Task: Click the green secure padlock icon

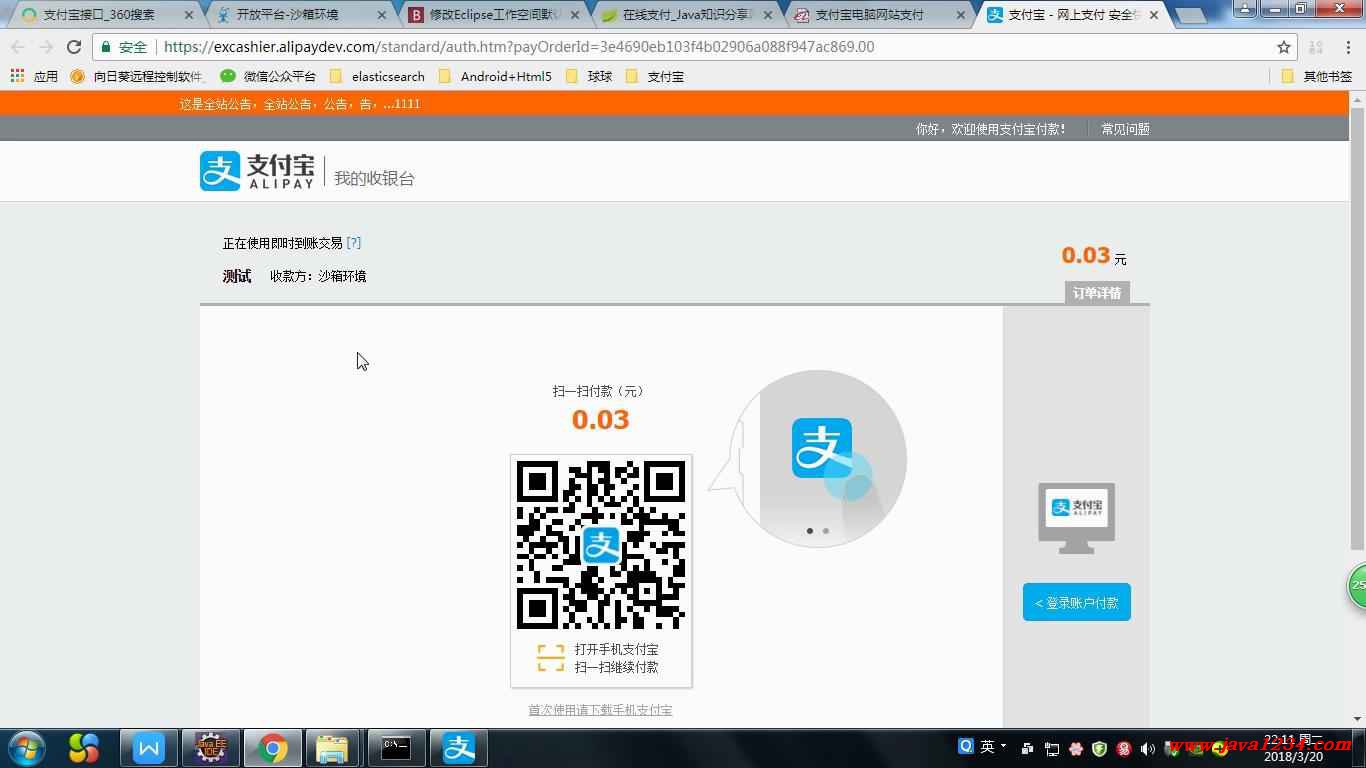Action: pos(106,47)
